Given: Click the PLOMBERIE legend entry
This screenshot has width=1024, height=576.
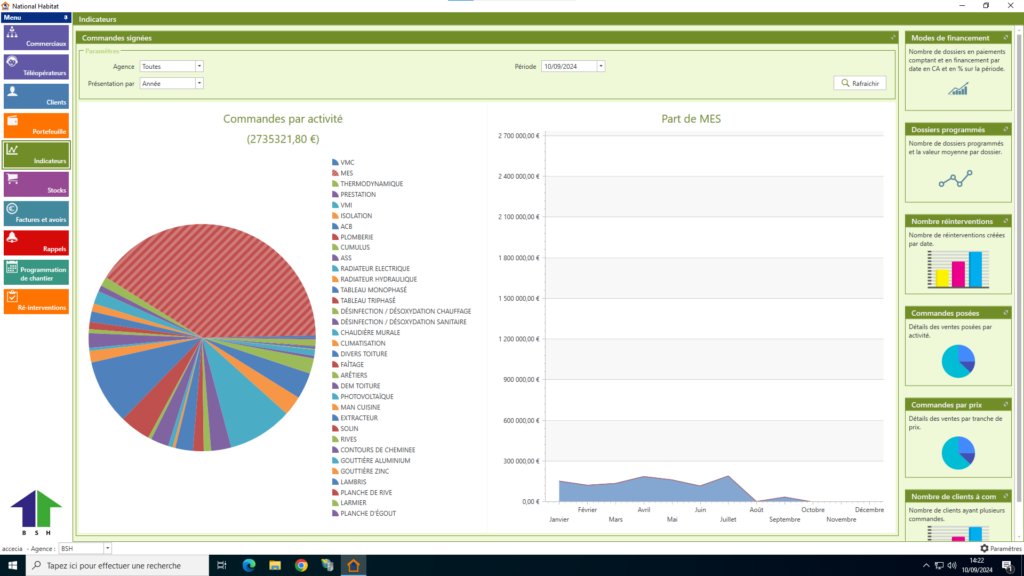Looking at the screenshot, I should (x=353, y=237).
